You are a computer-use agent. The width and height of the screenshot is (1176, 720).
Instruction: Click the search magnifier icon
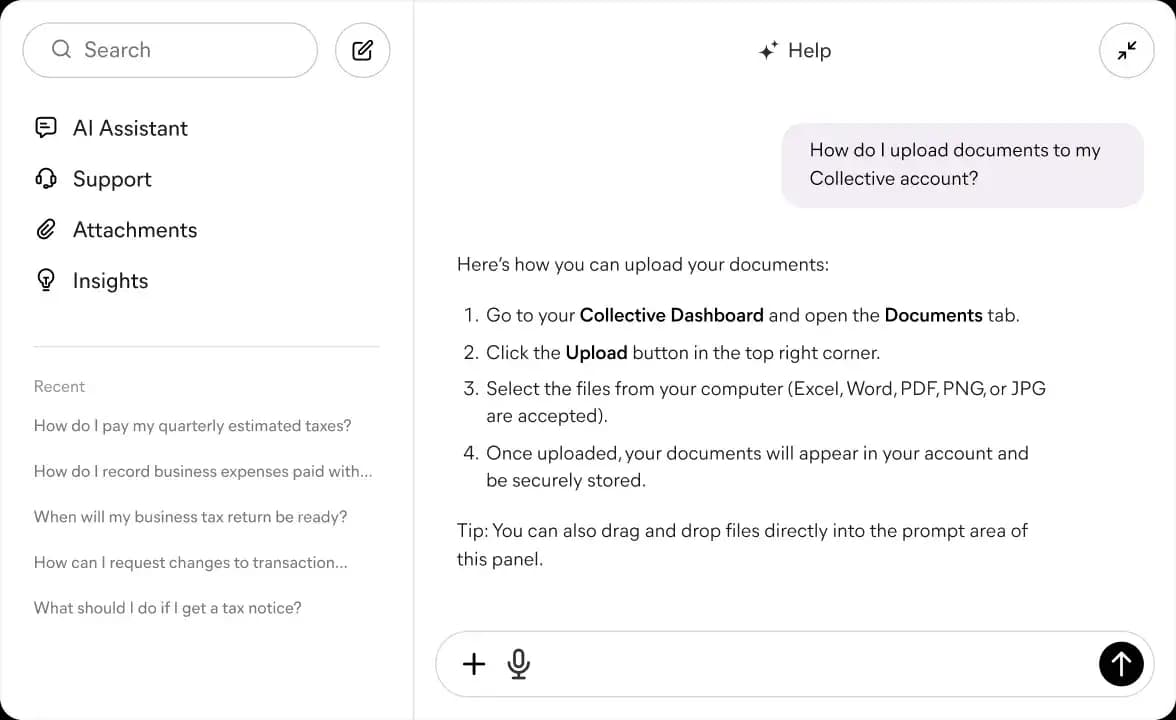[61, 49]
